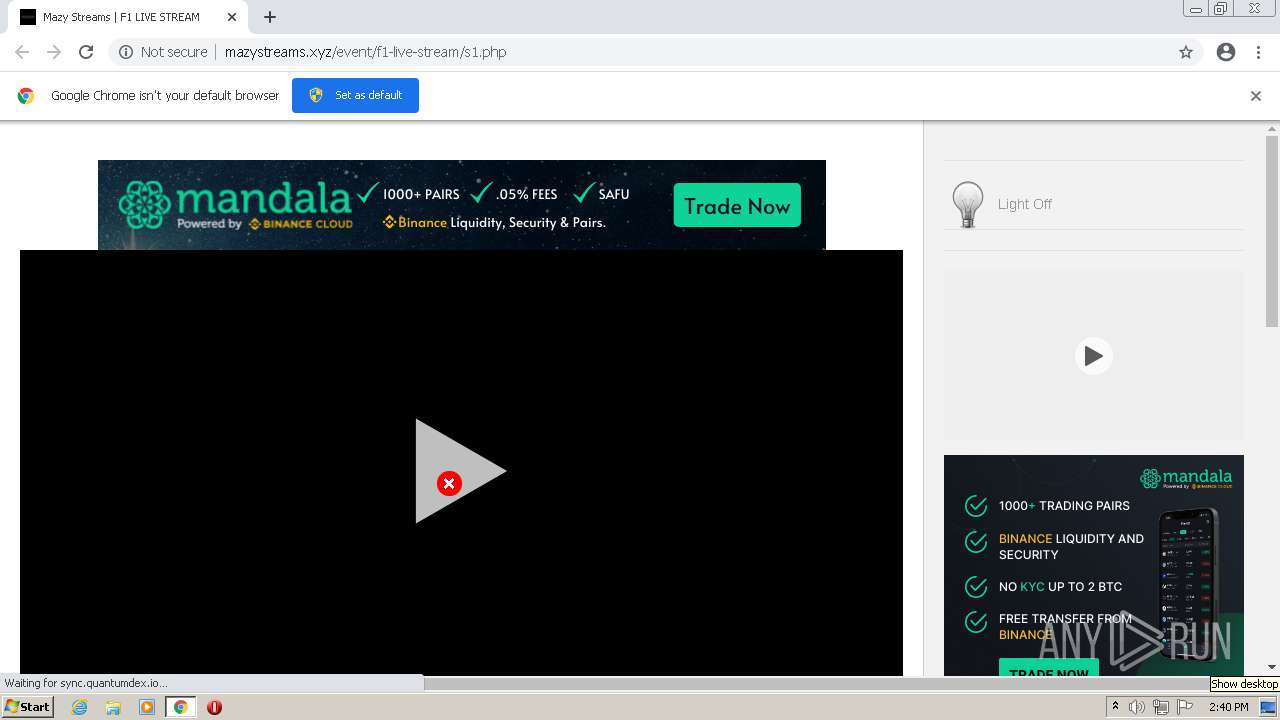Show hidden system tray icons arrow
Viewport: 1280px width, 720px height.
(1115, 707)
